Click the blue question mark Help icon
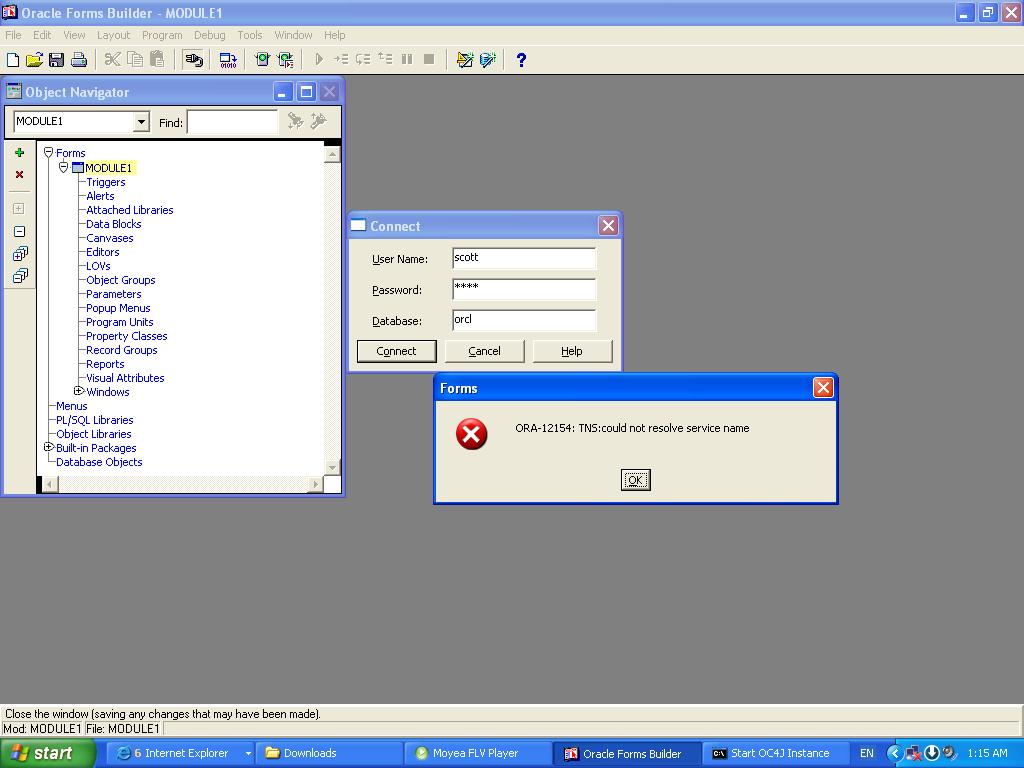 tap(521, 60)
